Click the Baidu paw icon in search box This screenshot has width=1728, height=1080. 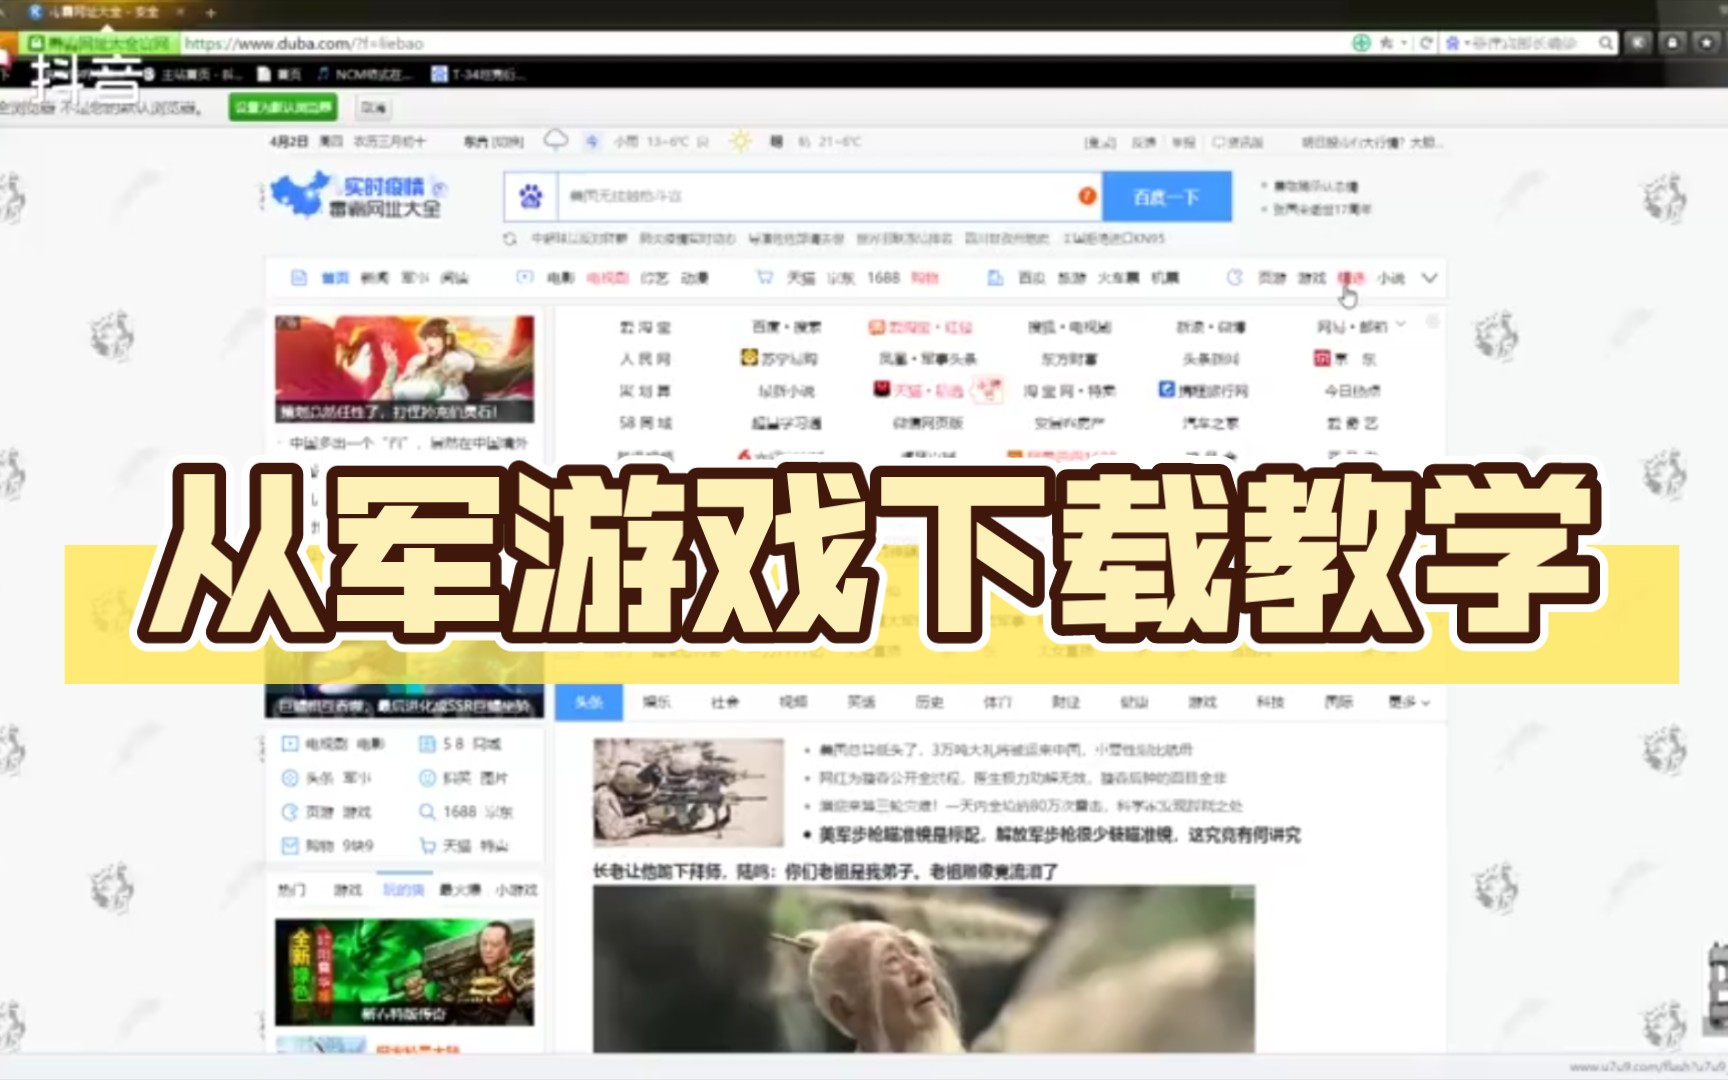531,197
